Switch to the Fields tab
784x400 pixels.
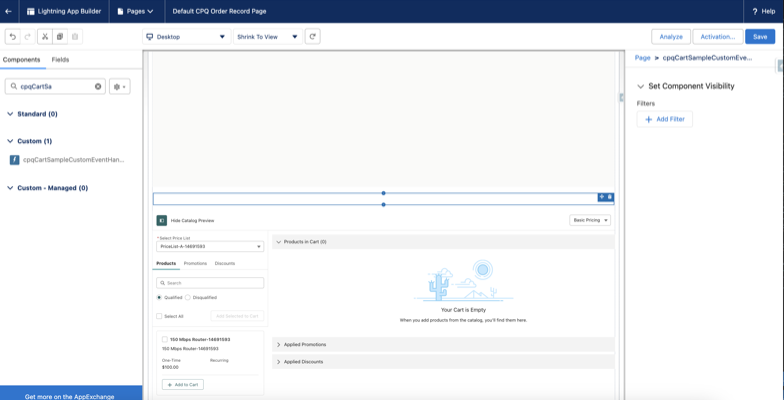60,60
